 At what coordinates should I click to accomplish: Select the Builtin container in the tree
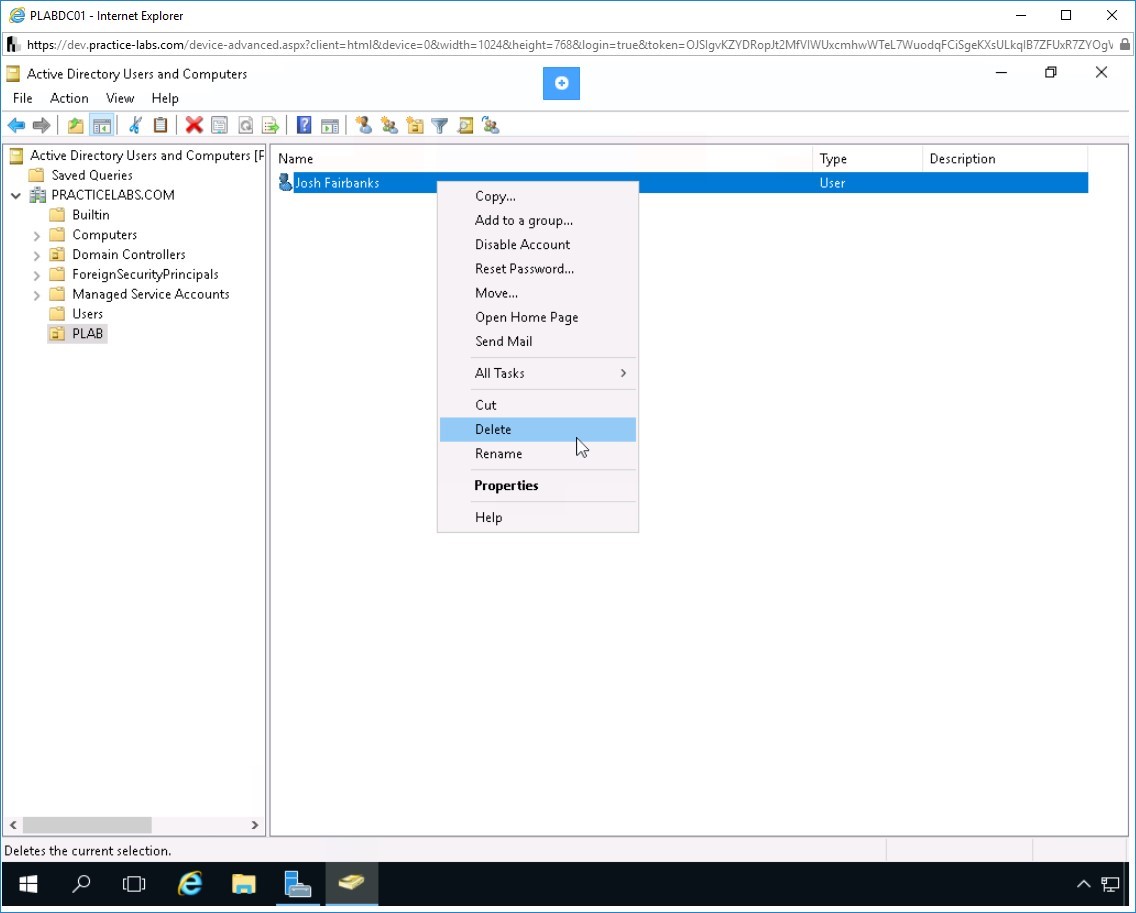[x=91, y=215]
